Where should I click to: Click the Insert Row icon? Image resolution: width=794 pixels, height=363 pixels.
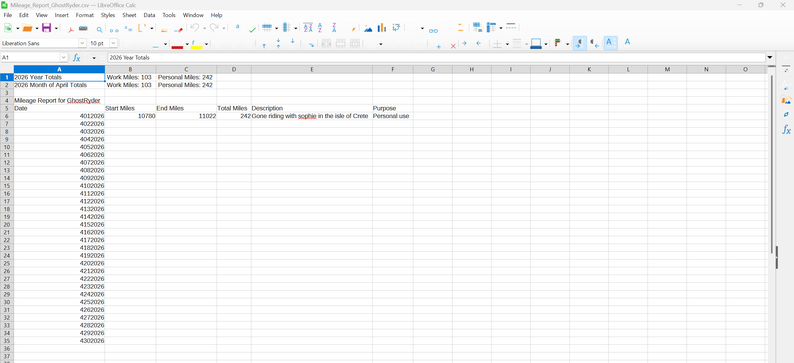tap(267, 28)
